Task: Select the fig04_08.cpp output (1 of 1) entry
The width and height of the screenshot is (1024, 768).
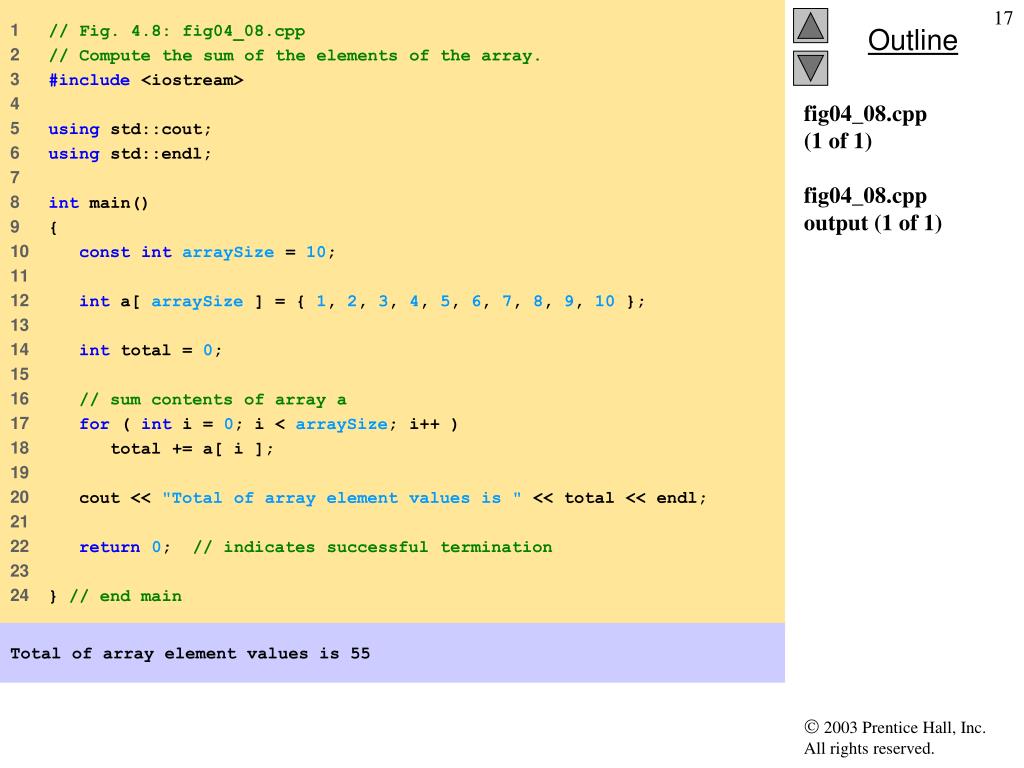Action: click(x=872, y=210)
